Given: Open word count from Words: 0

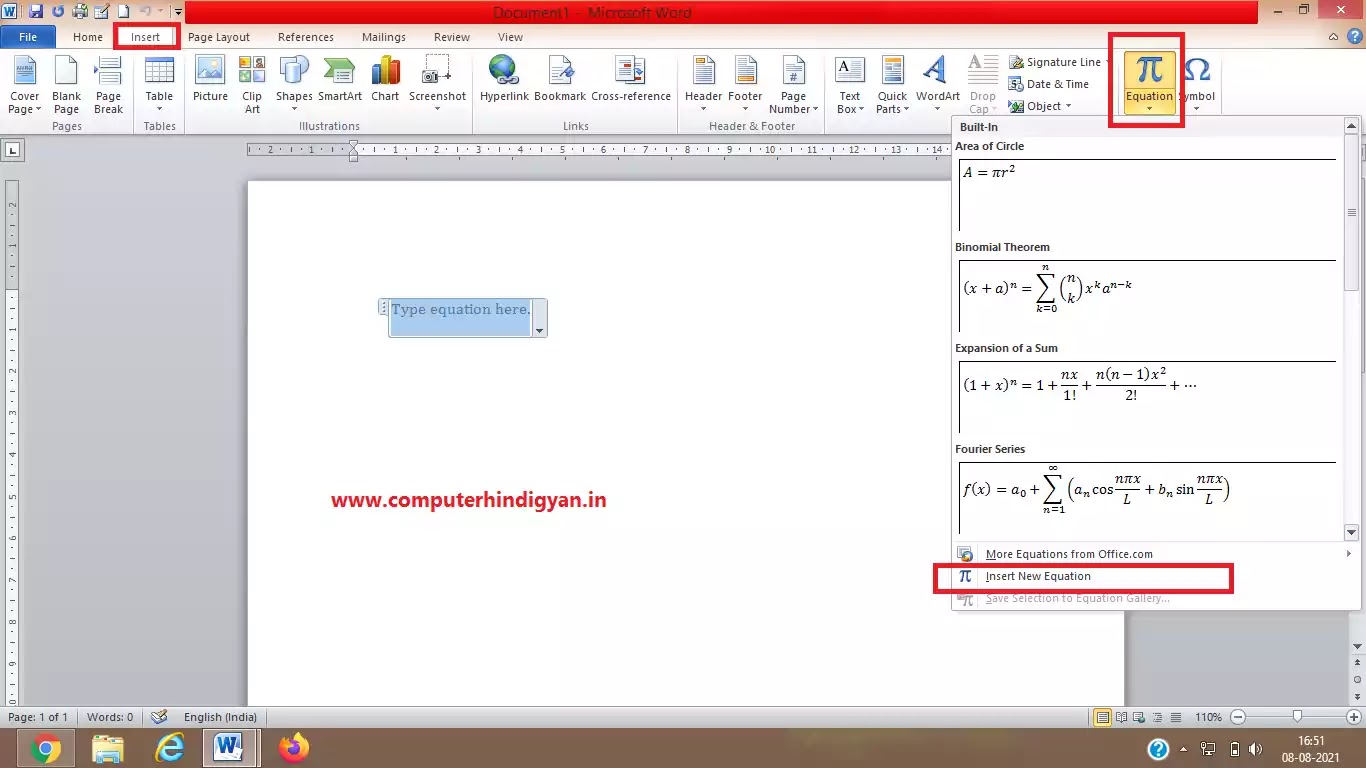Looking at the screenshot, I should pos(110,717).
